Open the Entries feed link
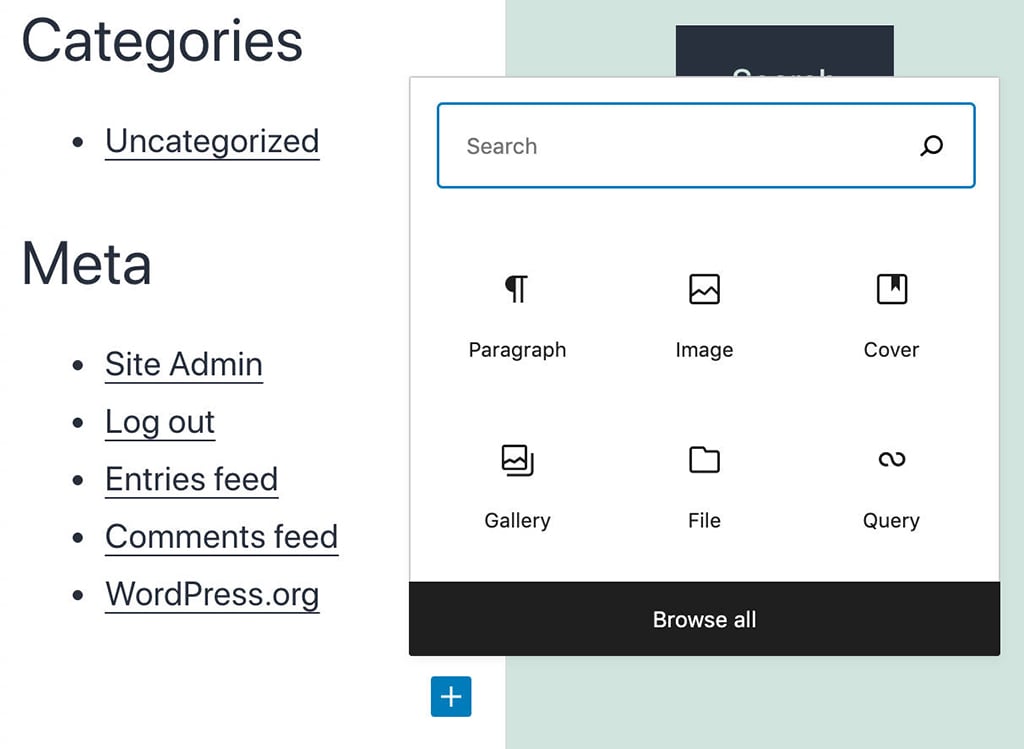The height and width of the screenshot is (749, 1024). coord(191,480)
